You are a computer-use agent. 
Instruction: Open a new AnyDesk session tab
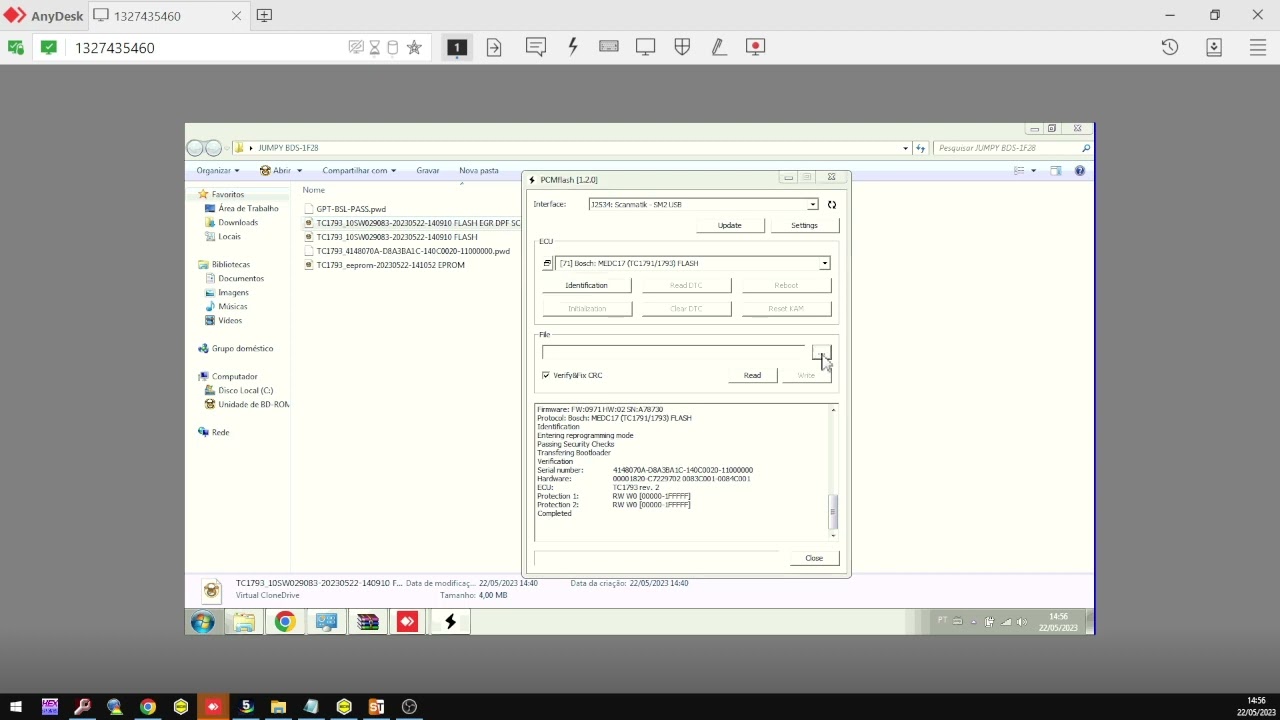pos(264,16)
